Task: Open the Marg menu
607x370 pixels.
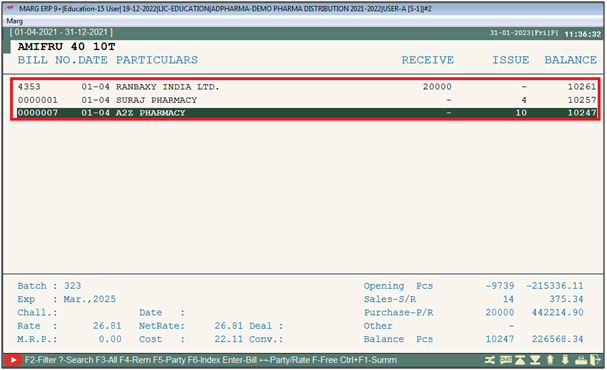Action: tap(15, 21)
